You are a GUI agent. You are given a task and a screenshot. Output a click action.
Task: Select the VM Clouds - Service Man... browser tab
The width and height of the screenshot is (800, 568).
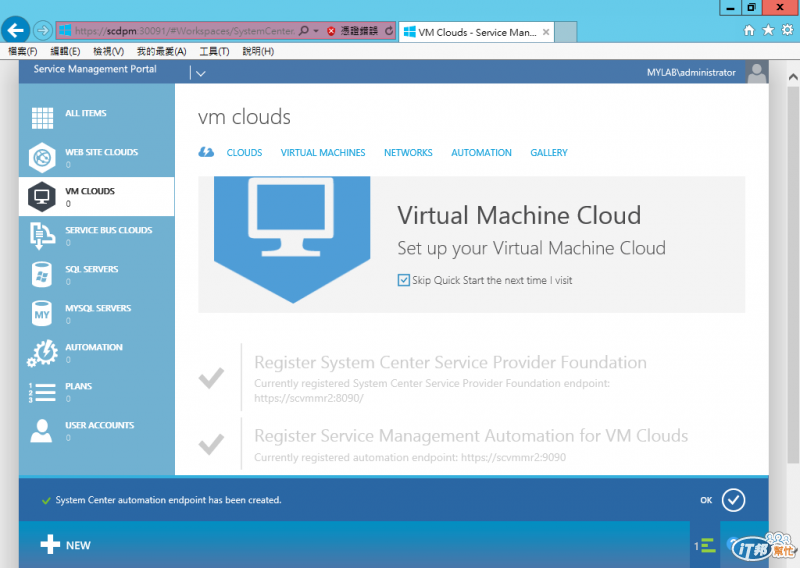point(476,32)
